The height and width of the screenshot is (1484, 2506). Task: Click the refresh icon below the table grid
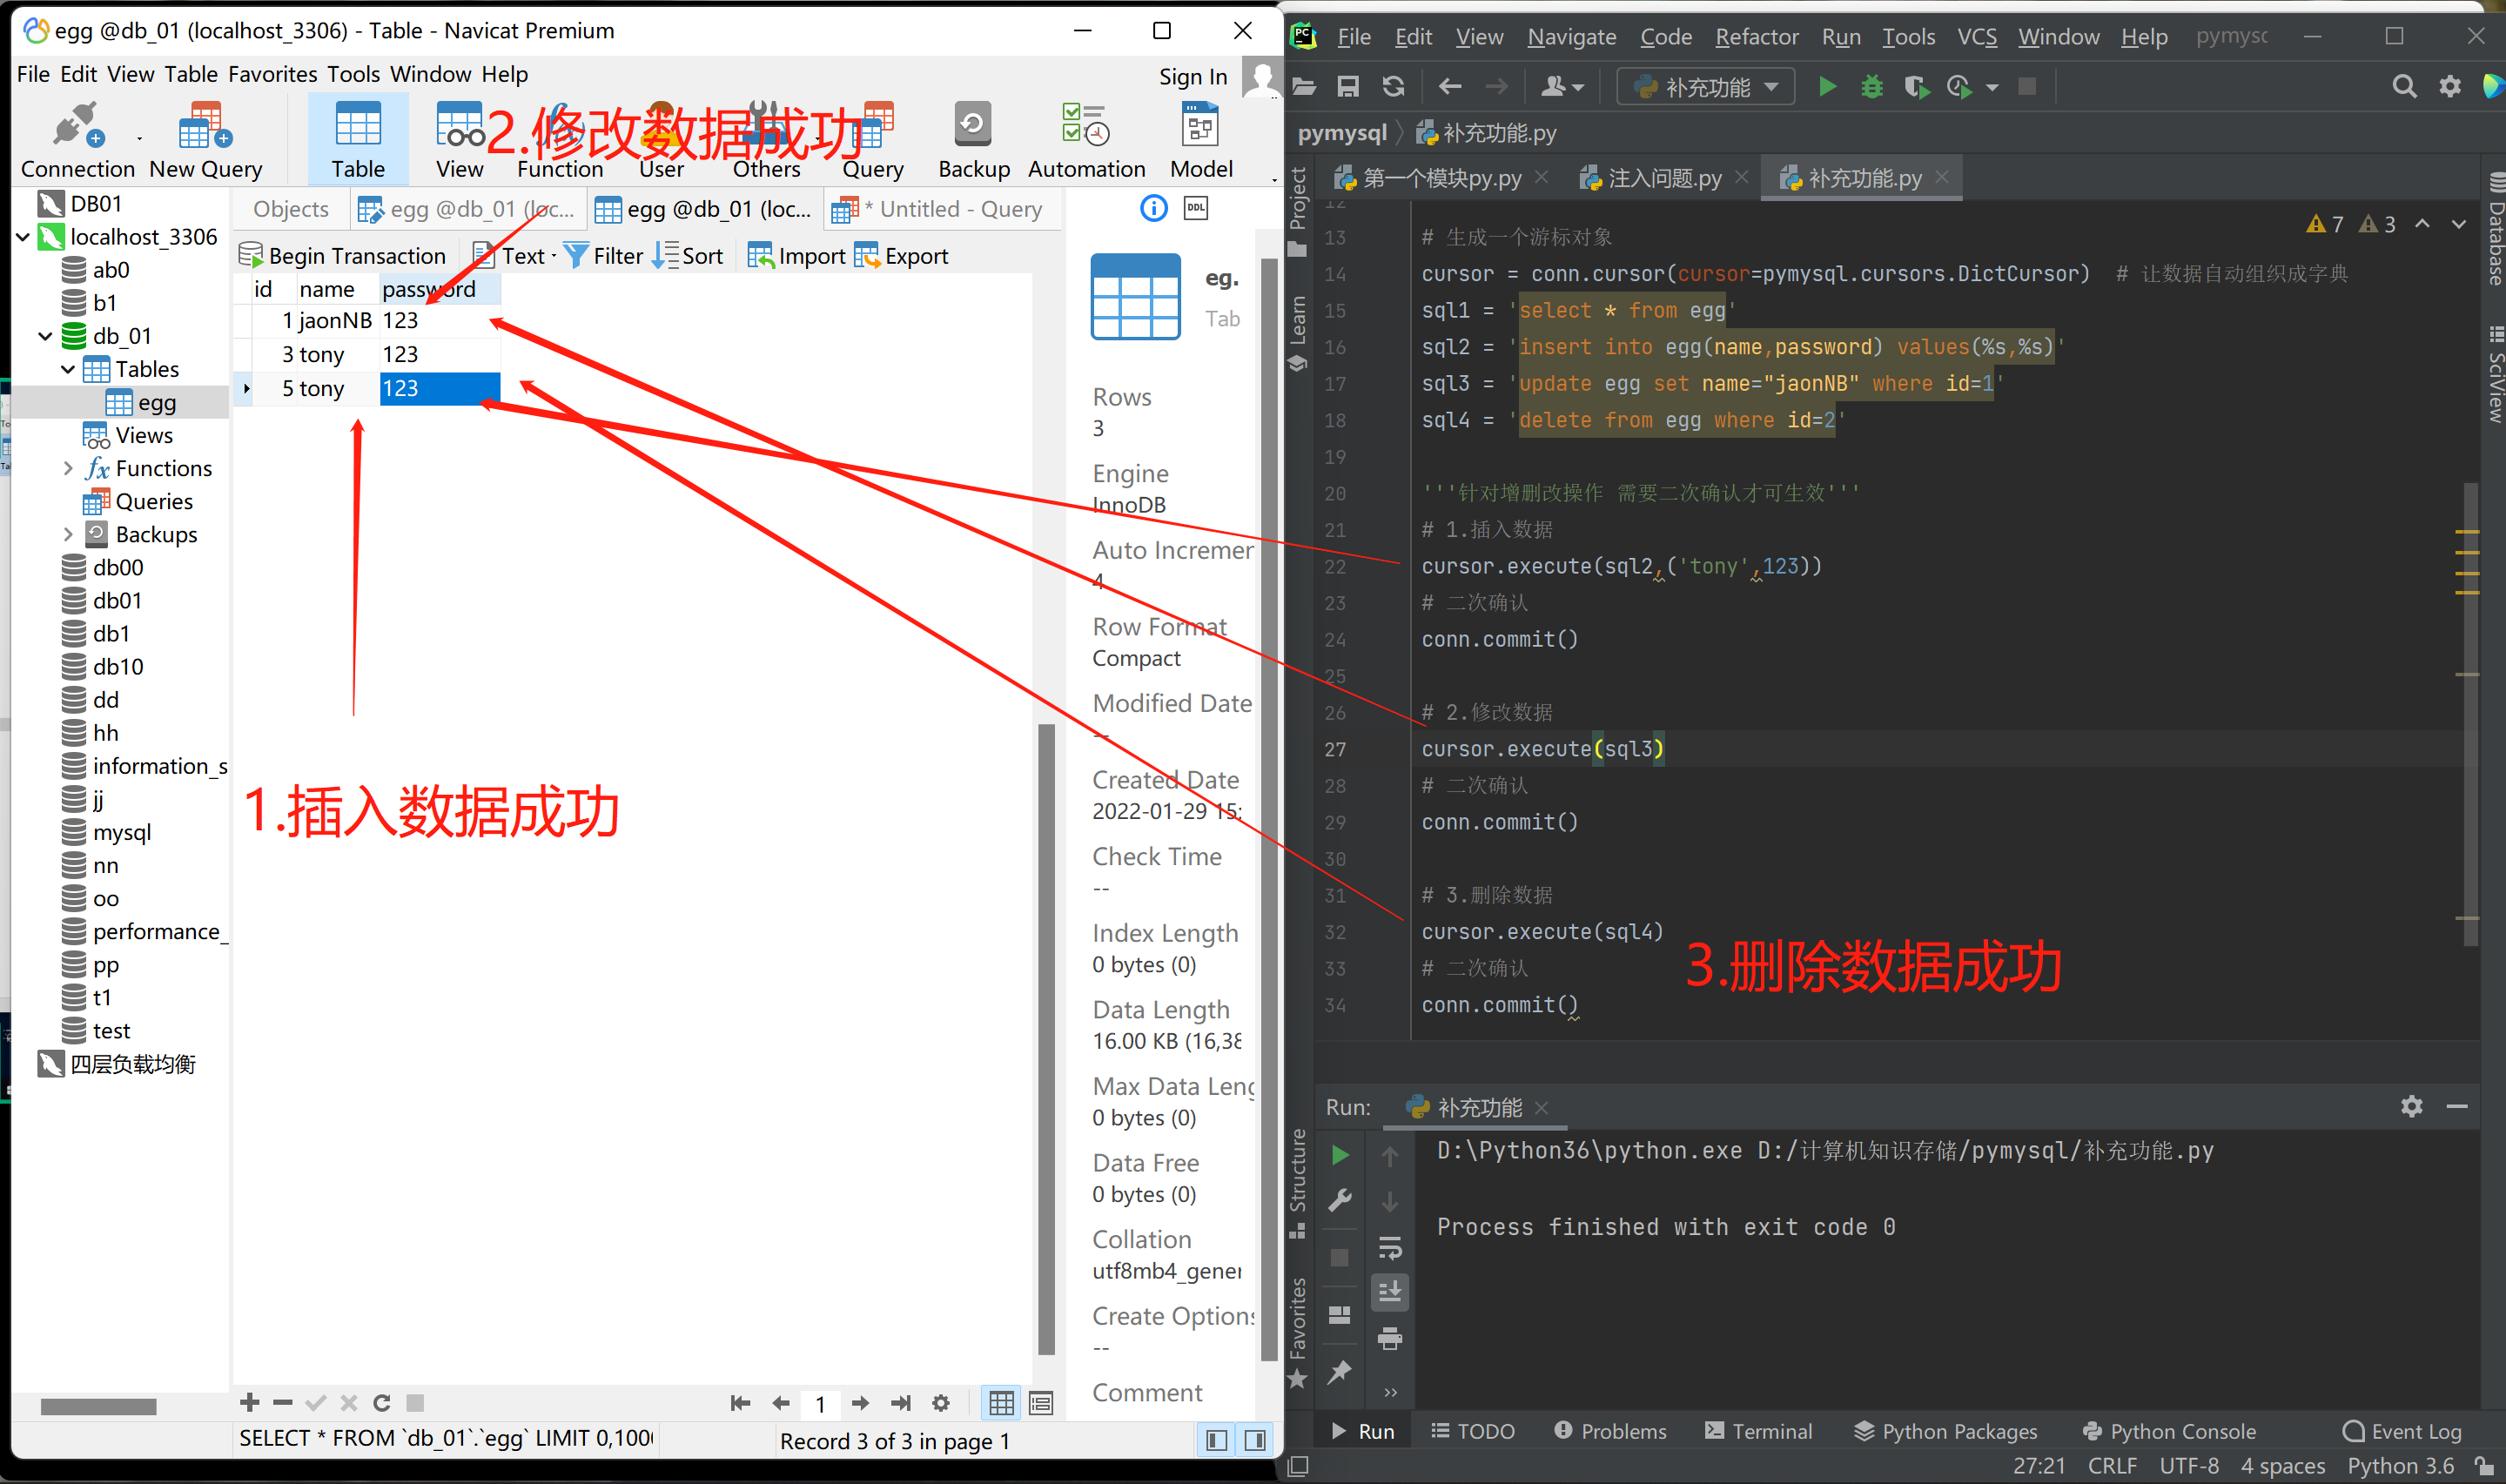tap(382, 1403)
